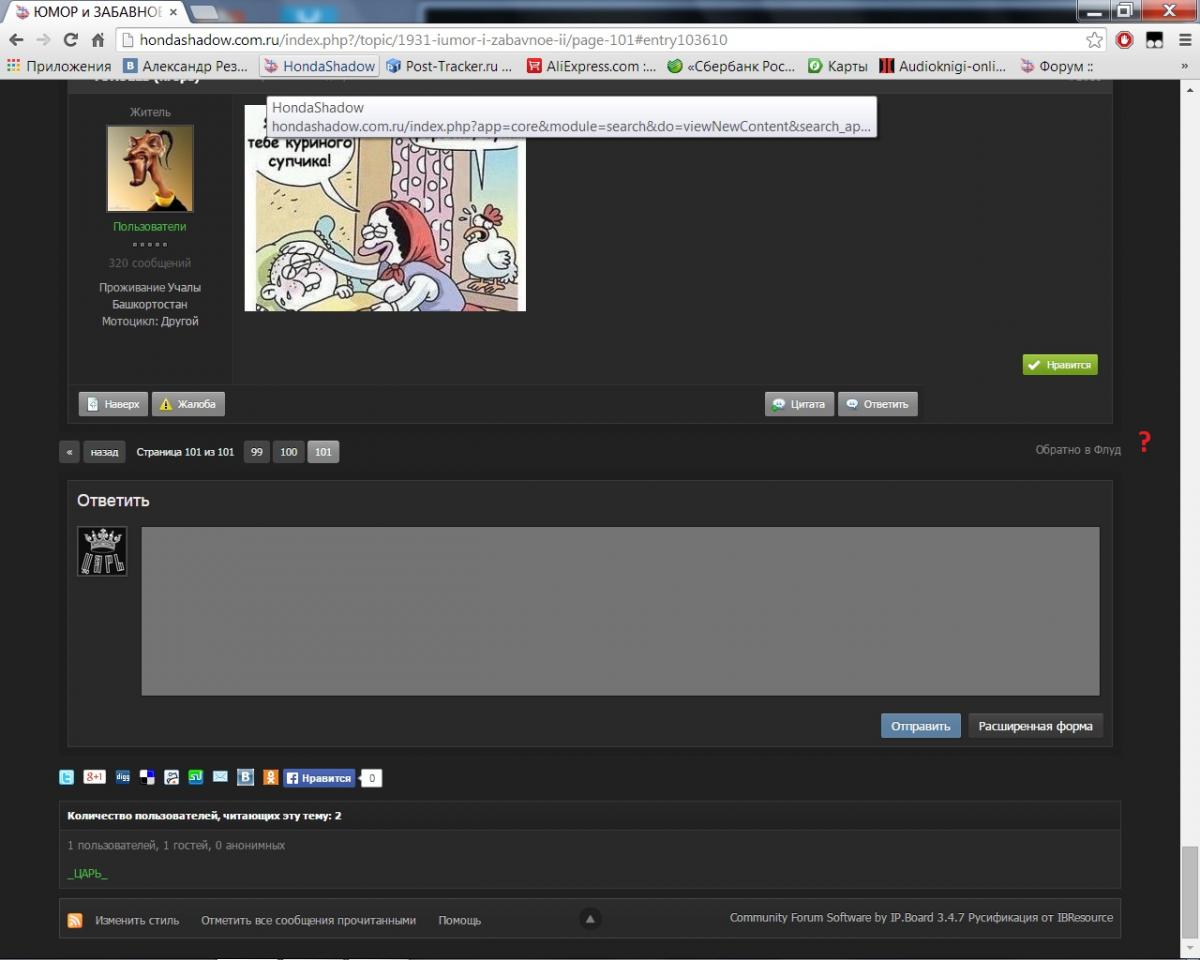Screen dimensions: 1200x960
Task: Click the green Нравится like button
Action: 1060,365
